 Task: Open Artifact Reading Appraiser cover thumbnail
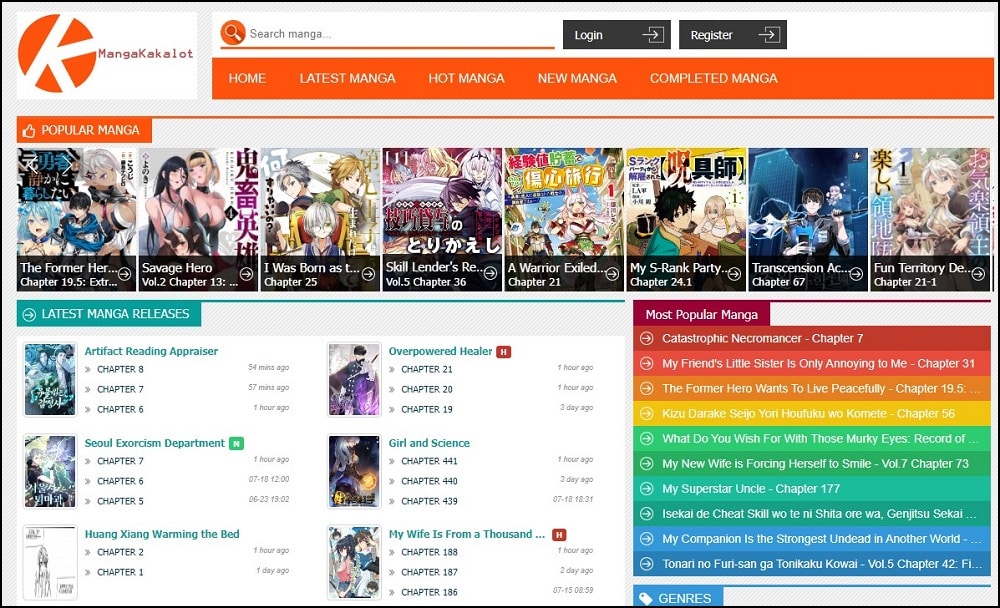pos(50,380)
